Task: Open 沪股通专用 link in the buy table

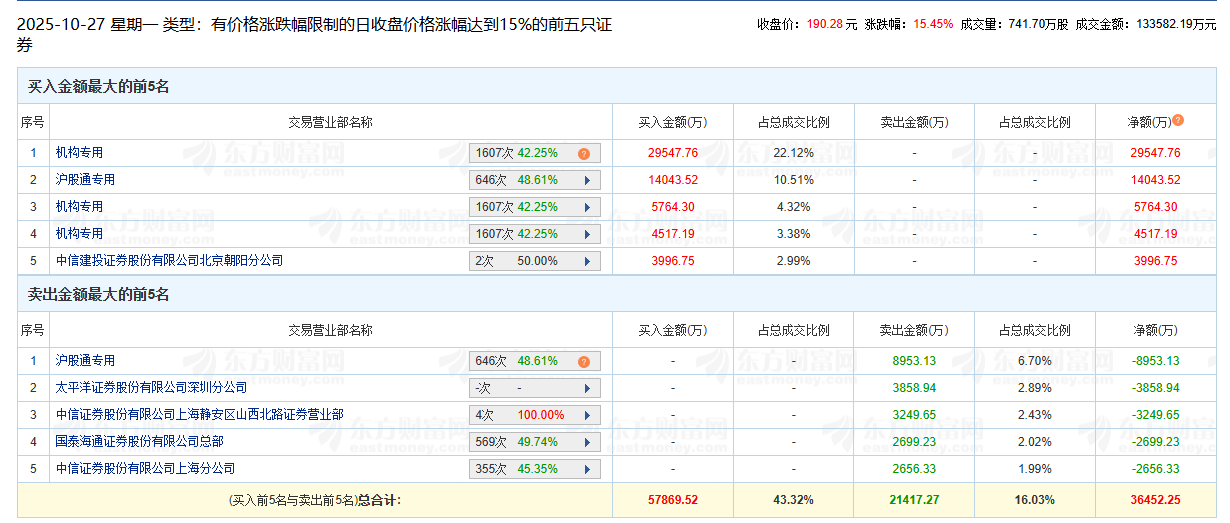Action: pyautogui.click(x=85, y=180)
